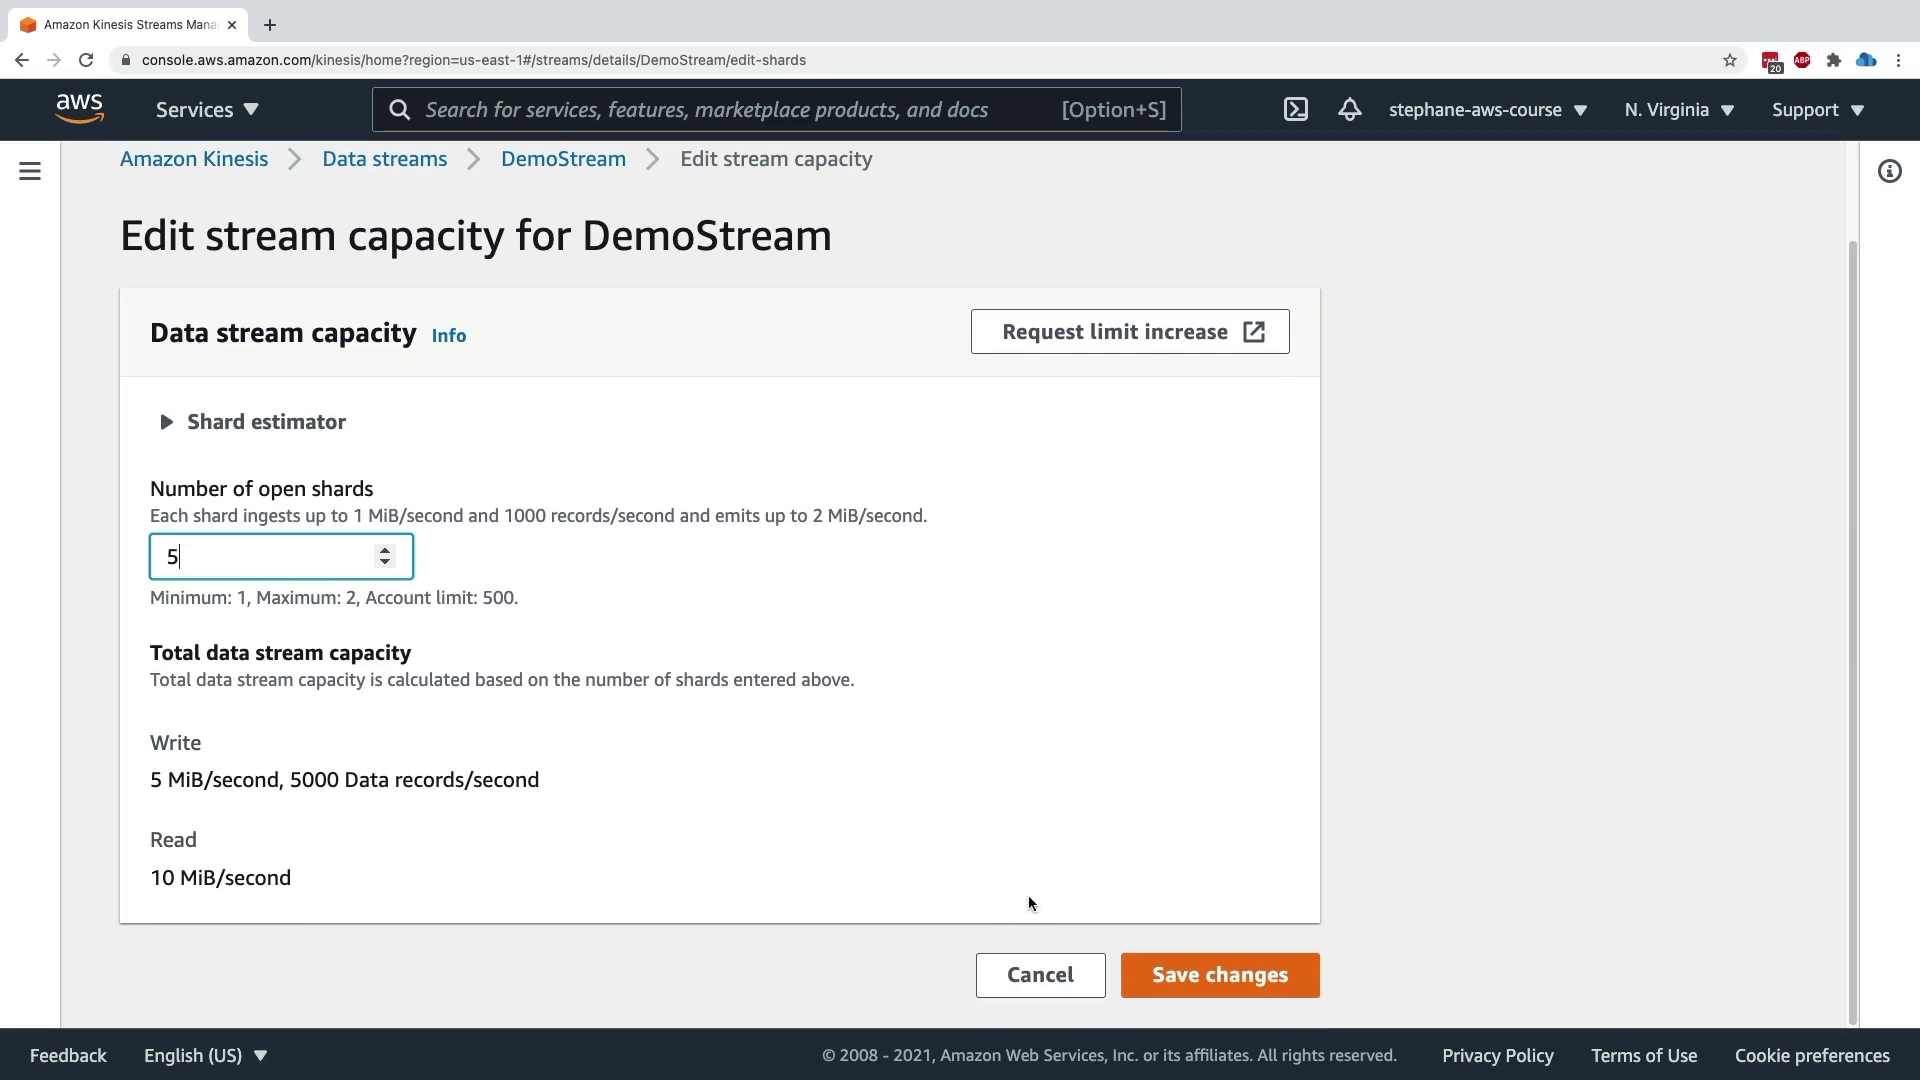
Task: Expand the Shard estimator section
Action: 166,422
